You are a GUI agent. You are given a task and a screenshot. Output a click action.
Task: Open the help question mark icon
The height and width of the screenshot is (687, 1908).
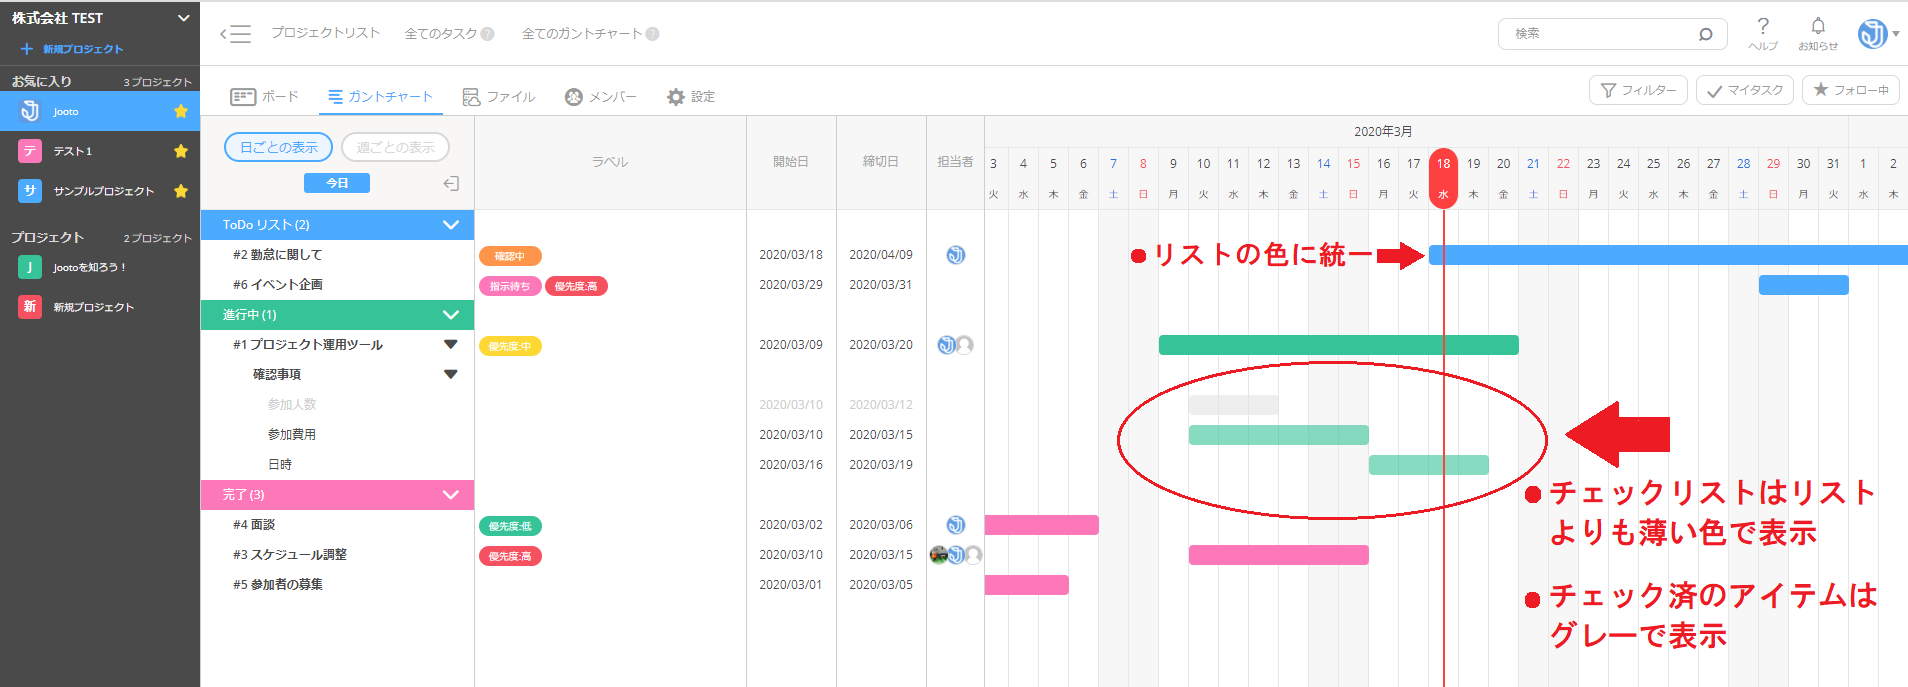click(x=1763, y=26)
